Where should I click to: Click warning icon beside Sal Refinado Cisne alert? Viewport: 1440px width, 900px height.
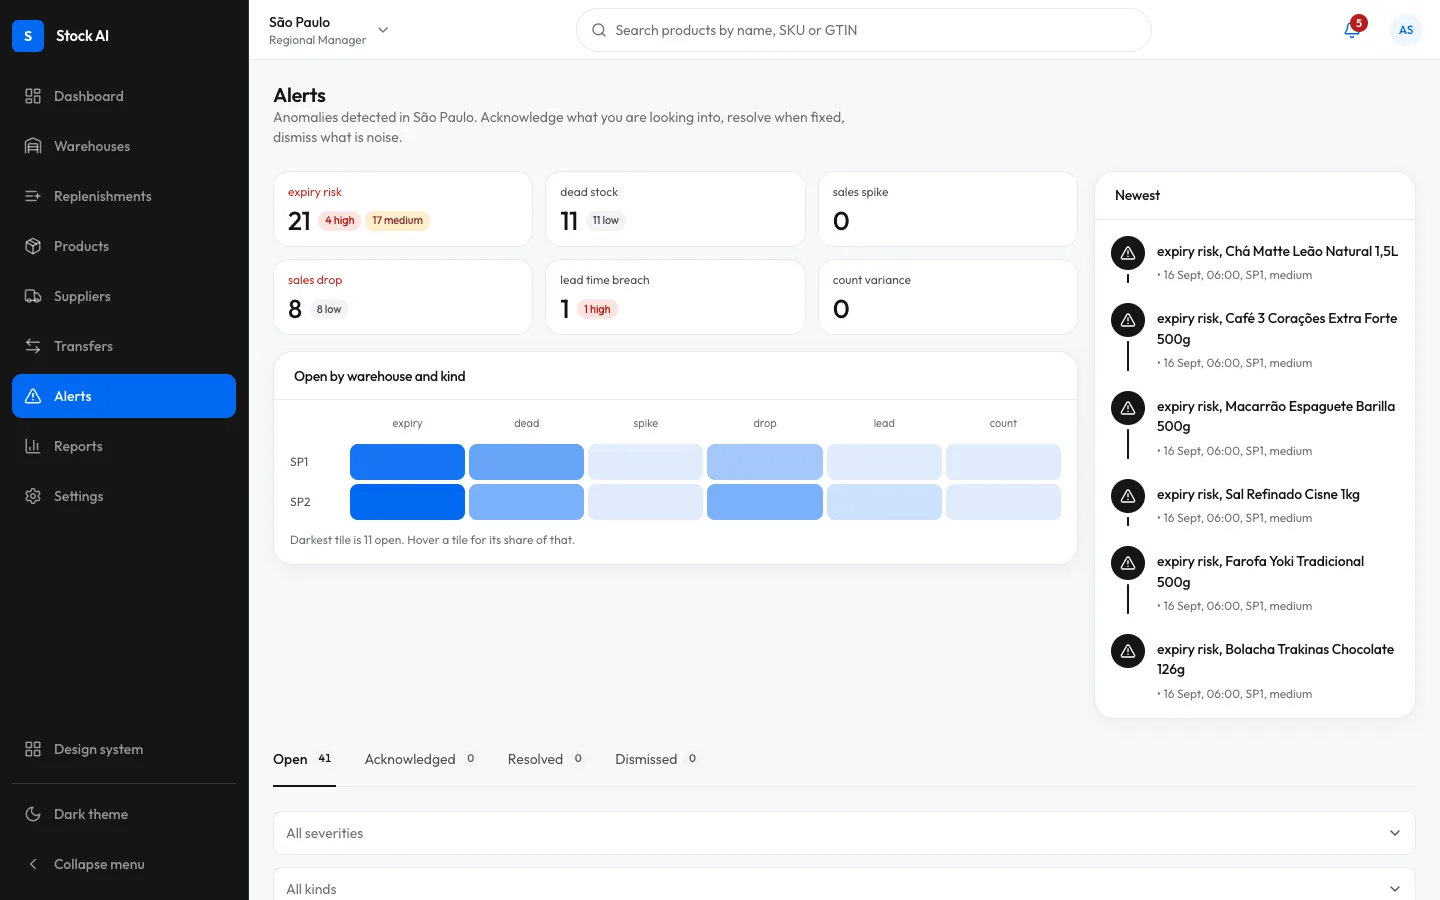coord(1128,496)
